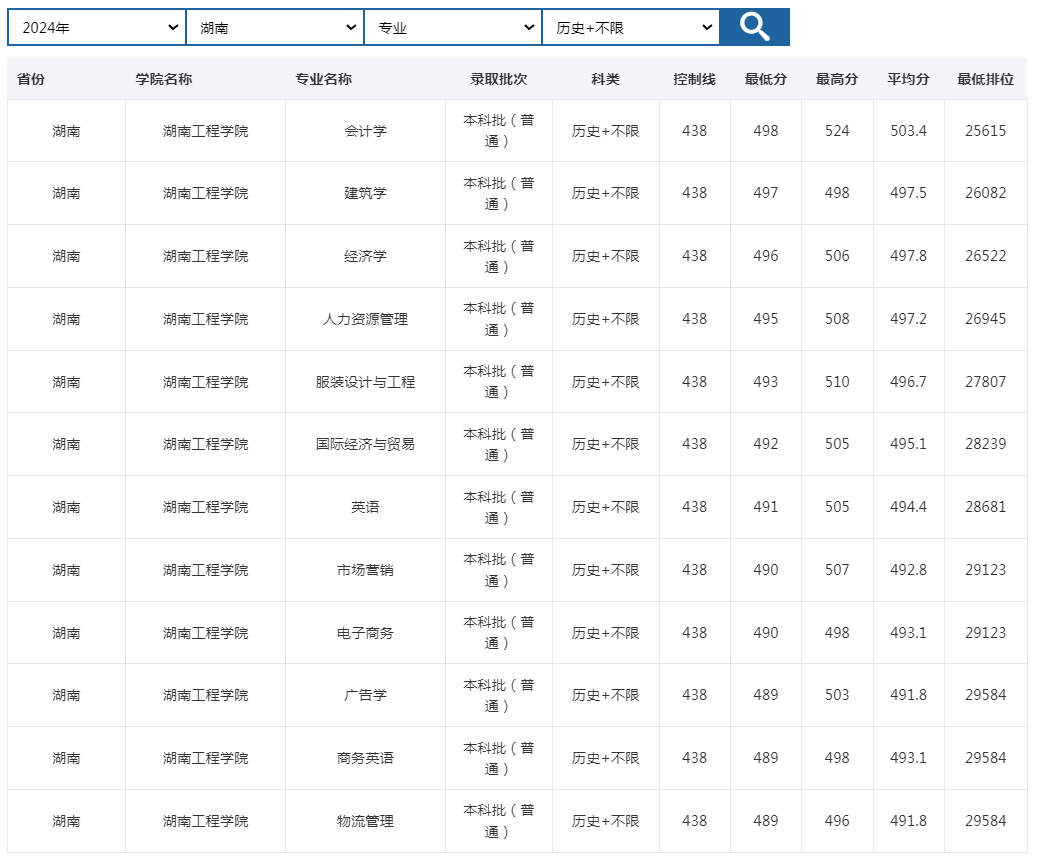Image resolution: width=1037 pixels, height=860 pixels.
Task: Click the lowest score 492
Action: coord(766,444)
